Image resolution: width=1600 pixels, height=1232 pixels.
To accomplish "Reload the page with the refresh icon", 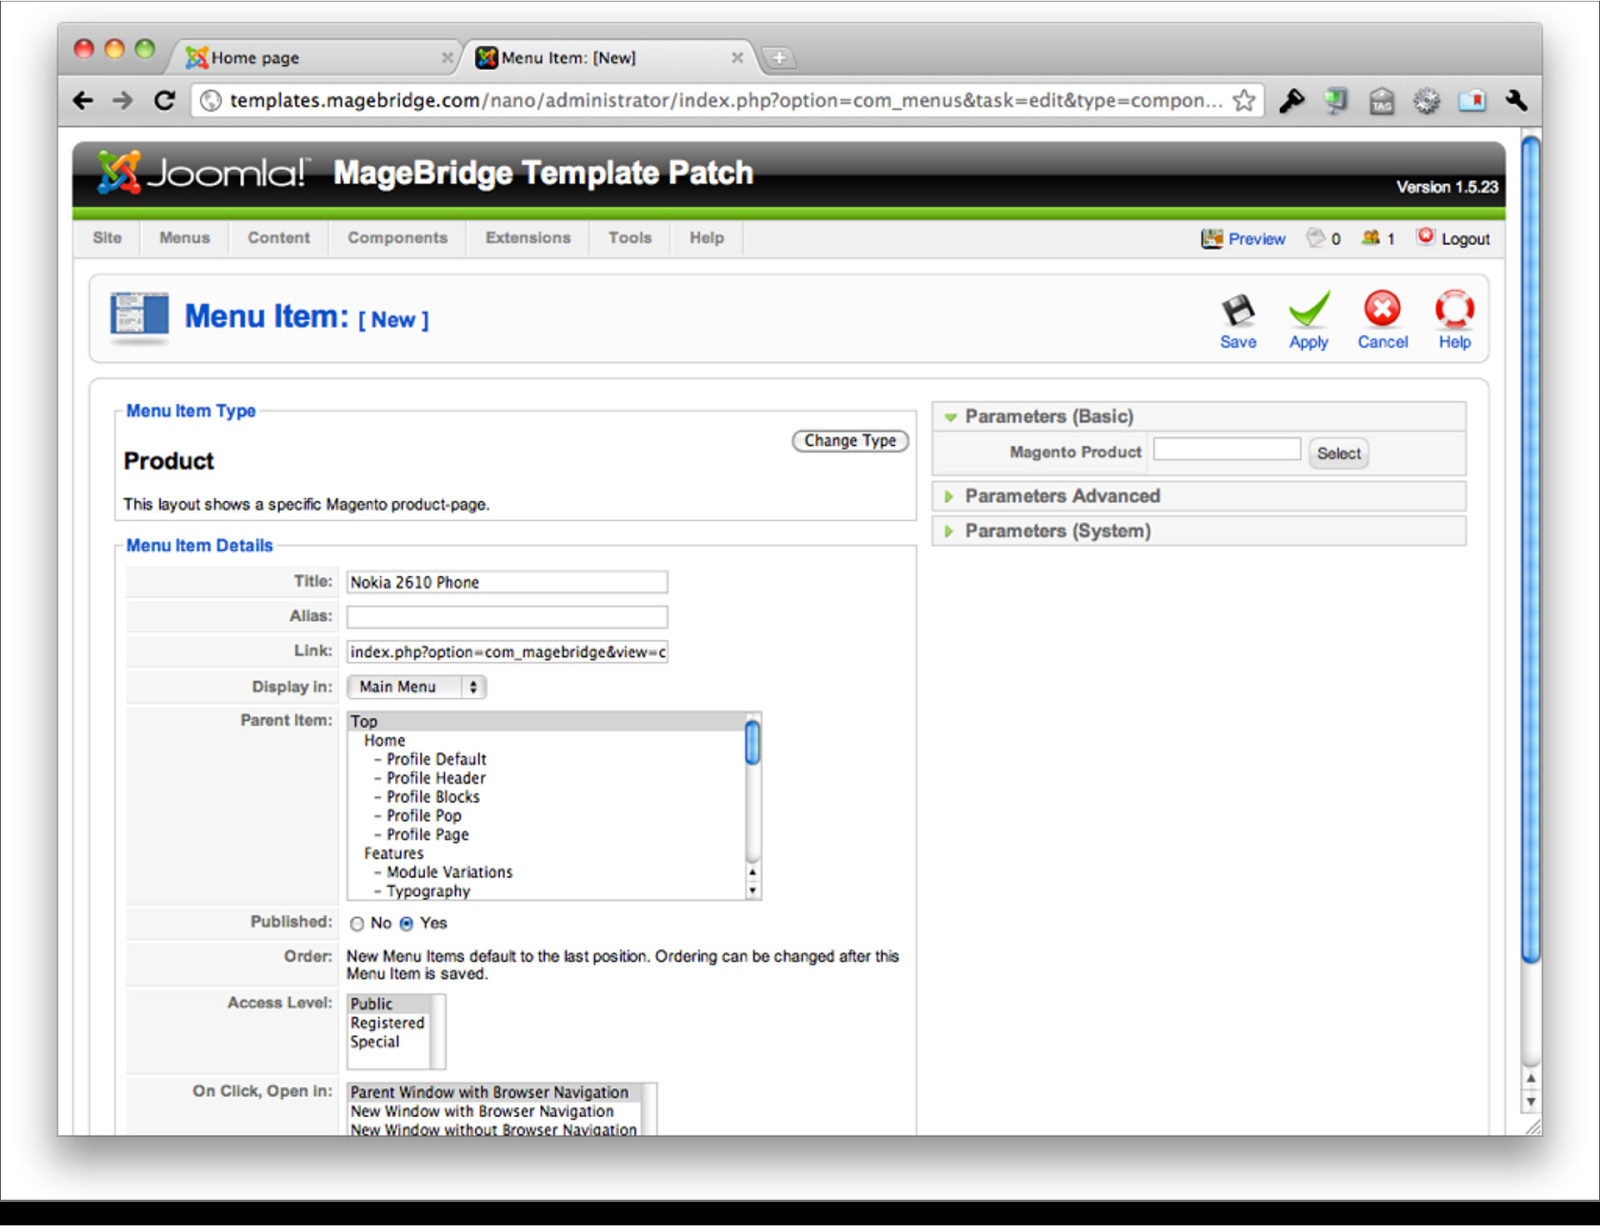I will [x=165, y=100].
